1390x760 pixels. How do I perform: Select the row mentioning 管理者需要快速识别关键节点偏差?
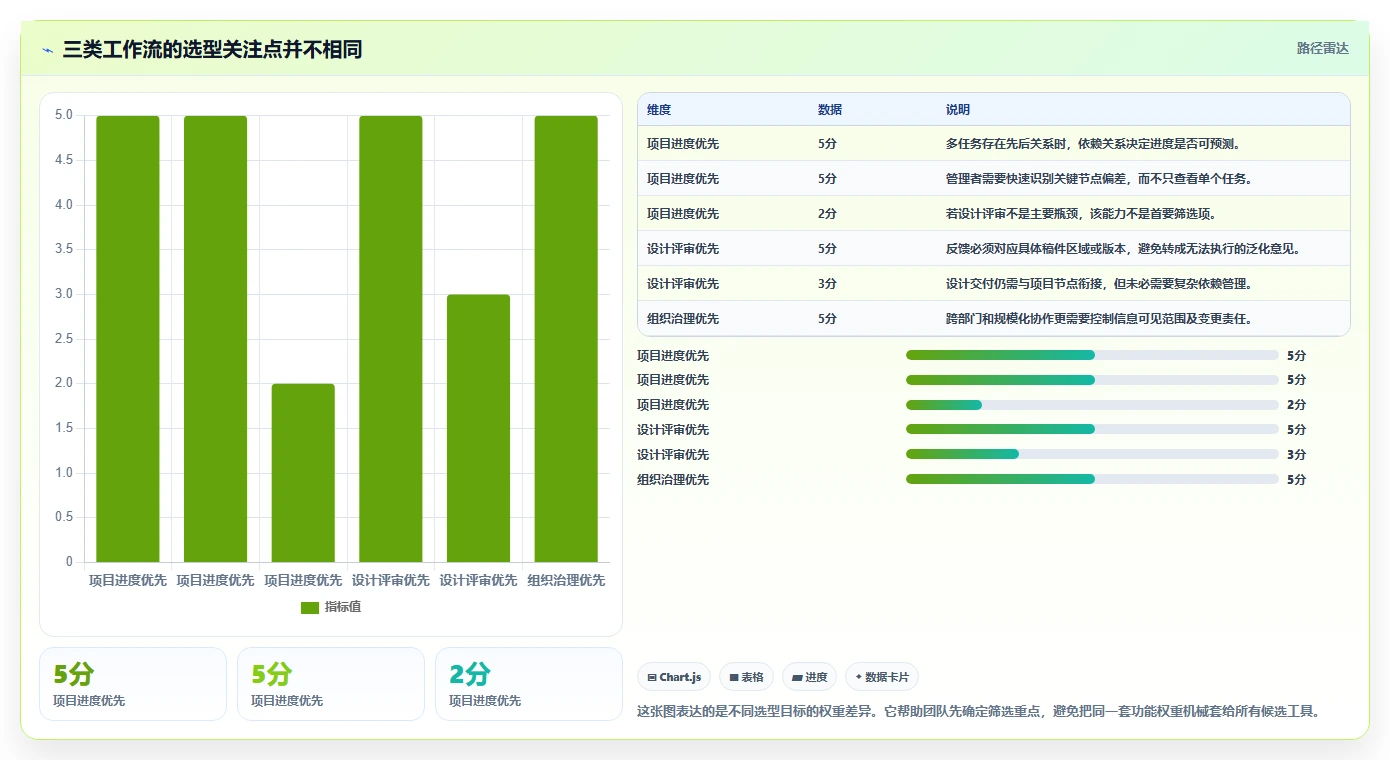pyautogui.click(x=993, y=179)
